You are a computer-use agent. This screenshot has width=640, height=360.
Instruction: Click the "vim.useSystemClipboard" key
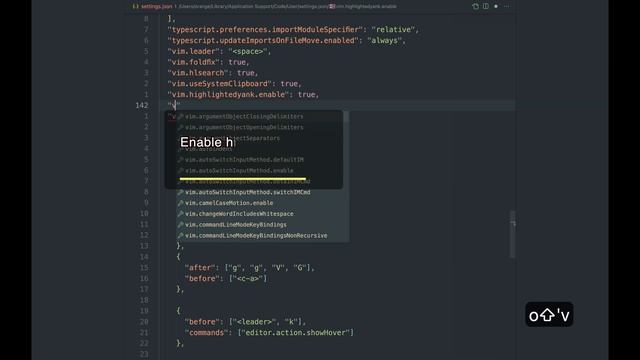click(x=220, y=84)
